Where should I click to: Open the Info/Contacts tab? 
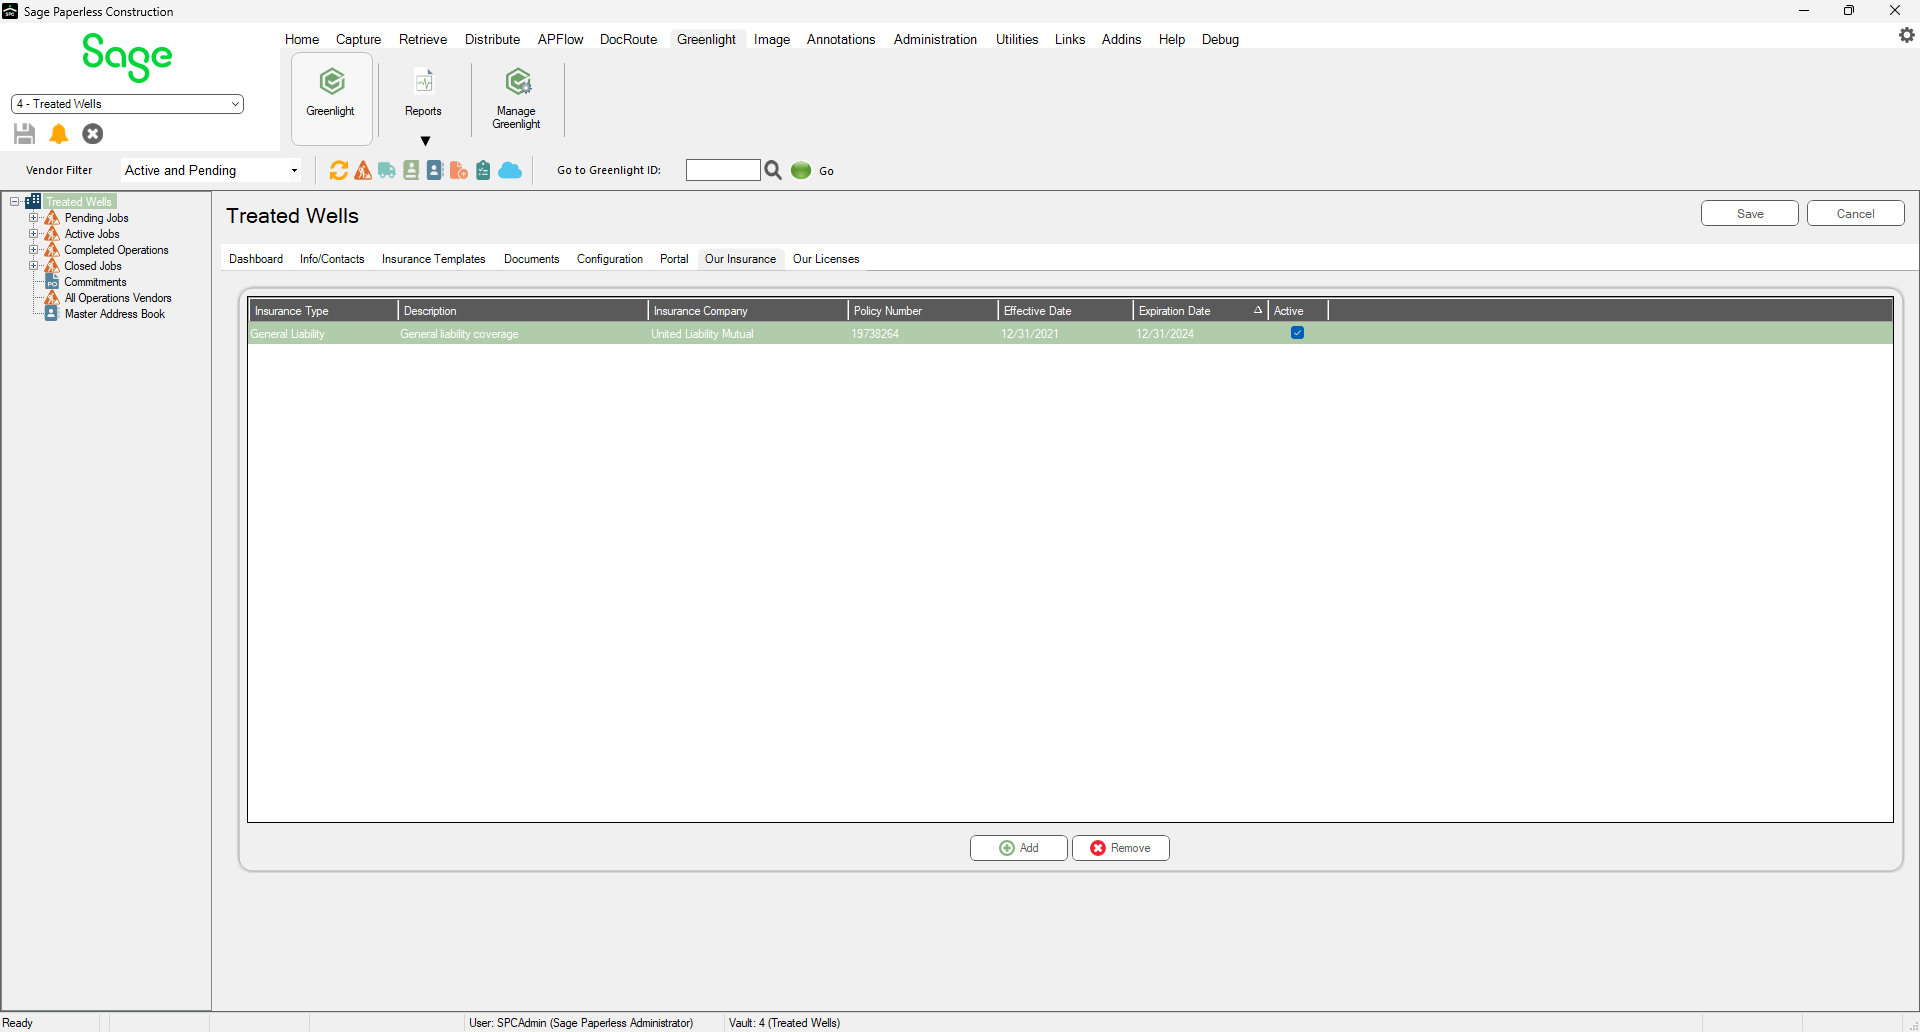332,259
